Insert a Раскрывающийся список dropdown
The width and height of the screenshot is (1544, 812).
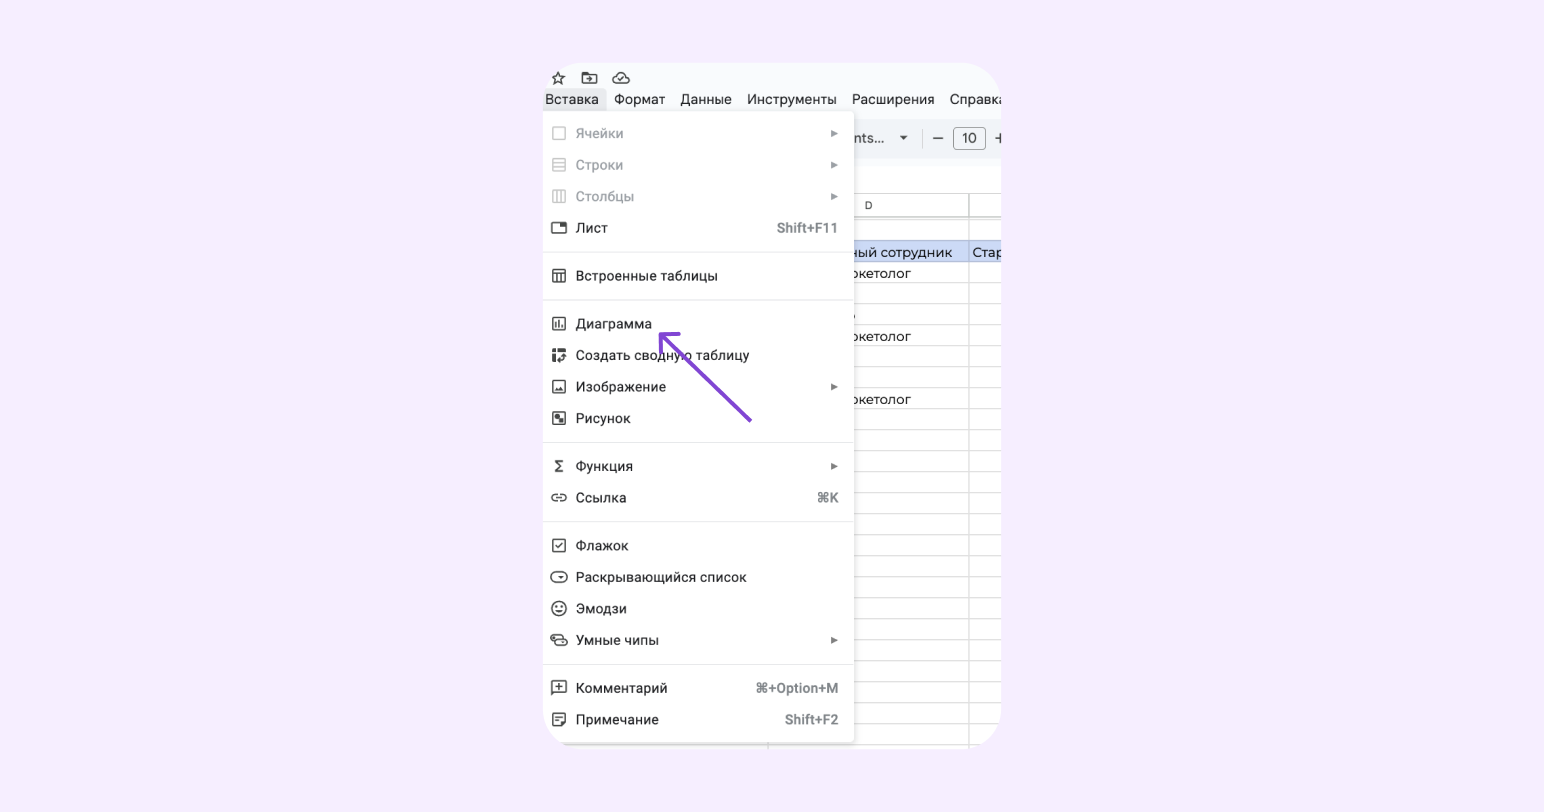[698, 577]
